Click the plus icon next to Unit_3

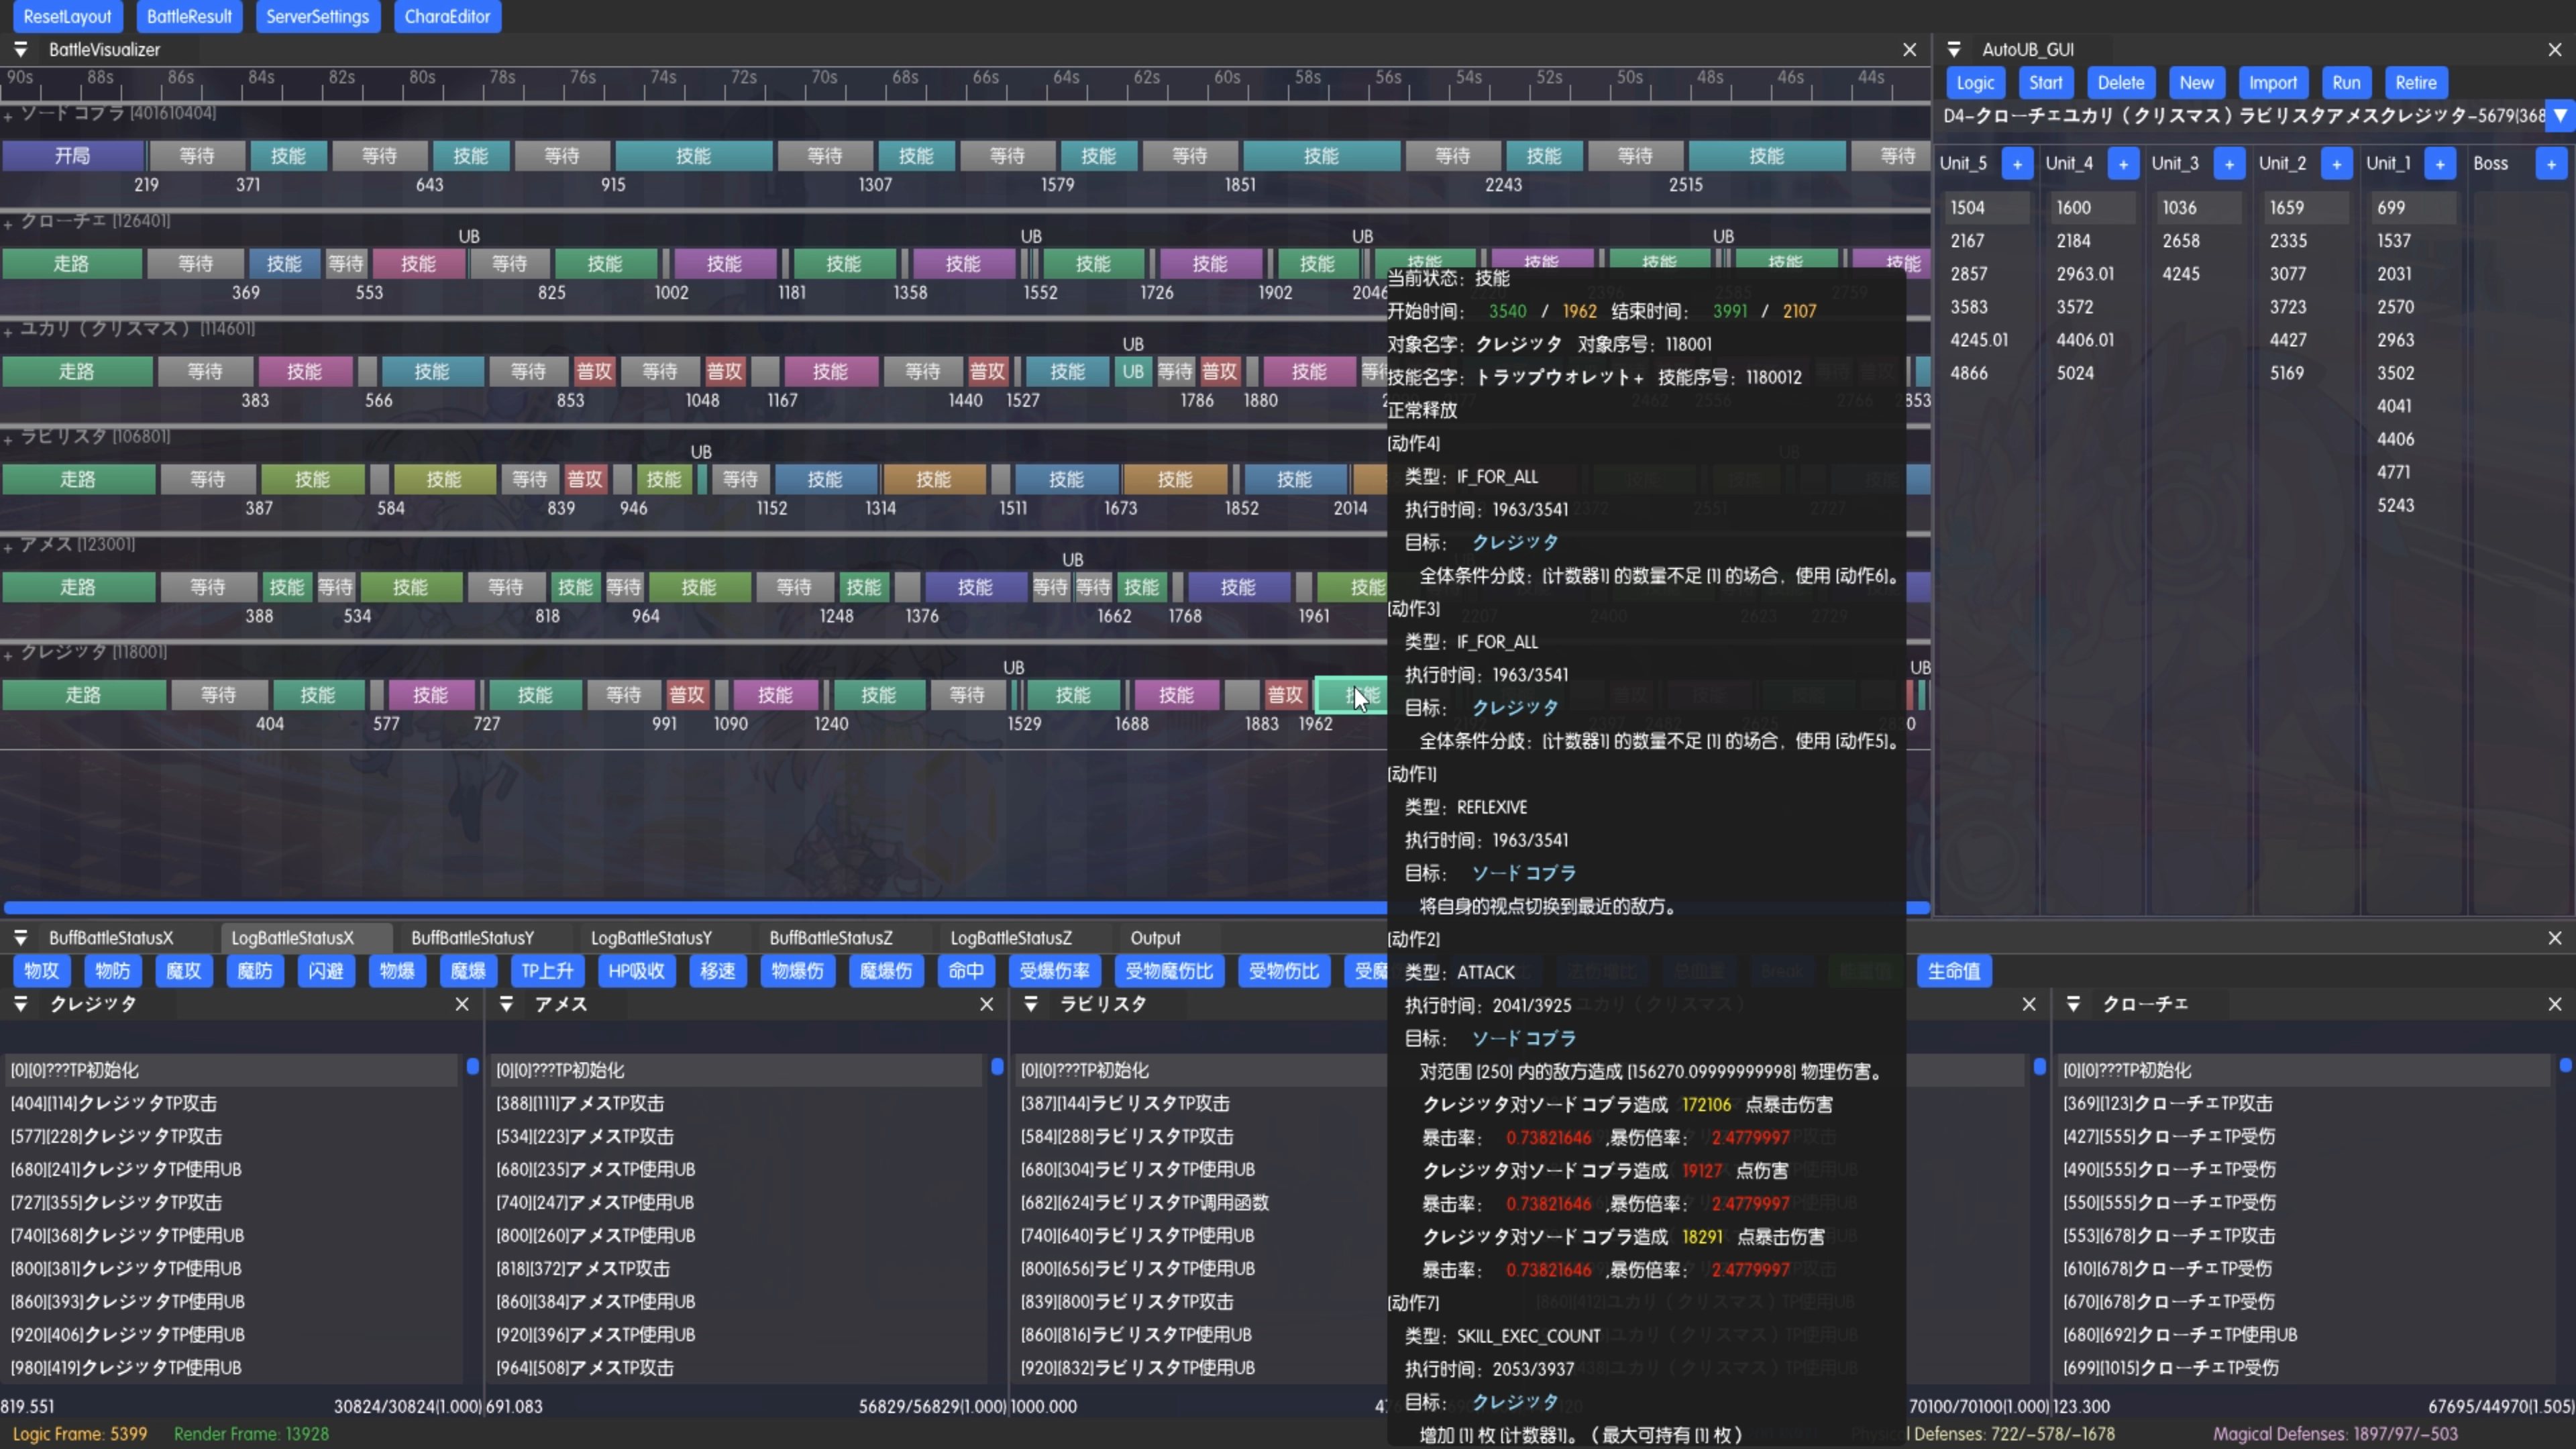point(2229,164)
